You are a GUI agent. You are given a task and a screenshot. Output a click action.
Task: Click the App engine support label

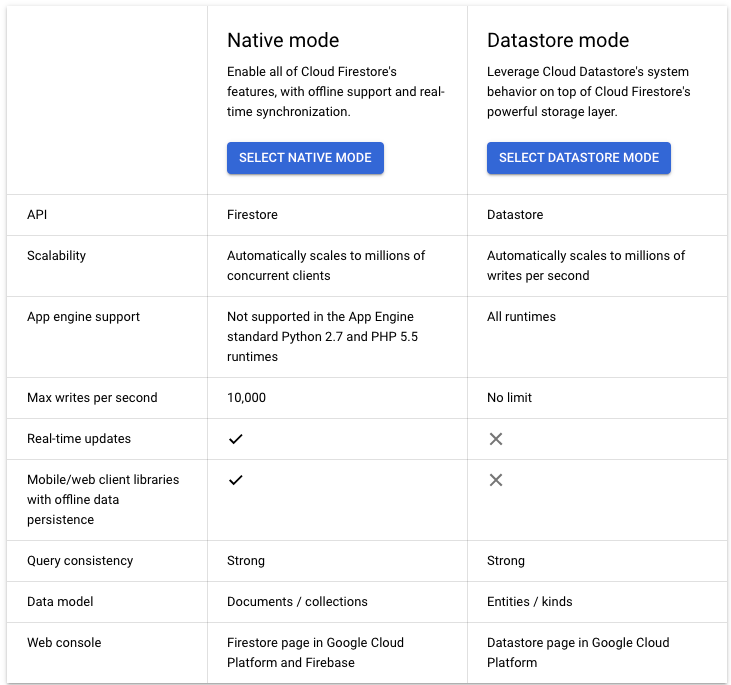pos(83,317)
